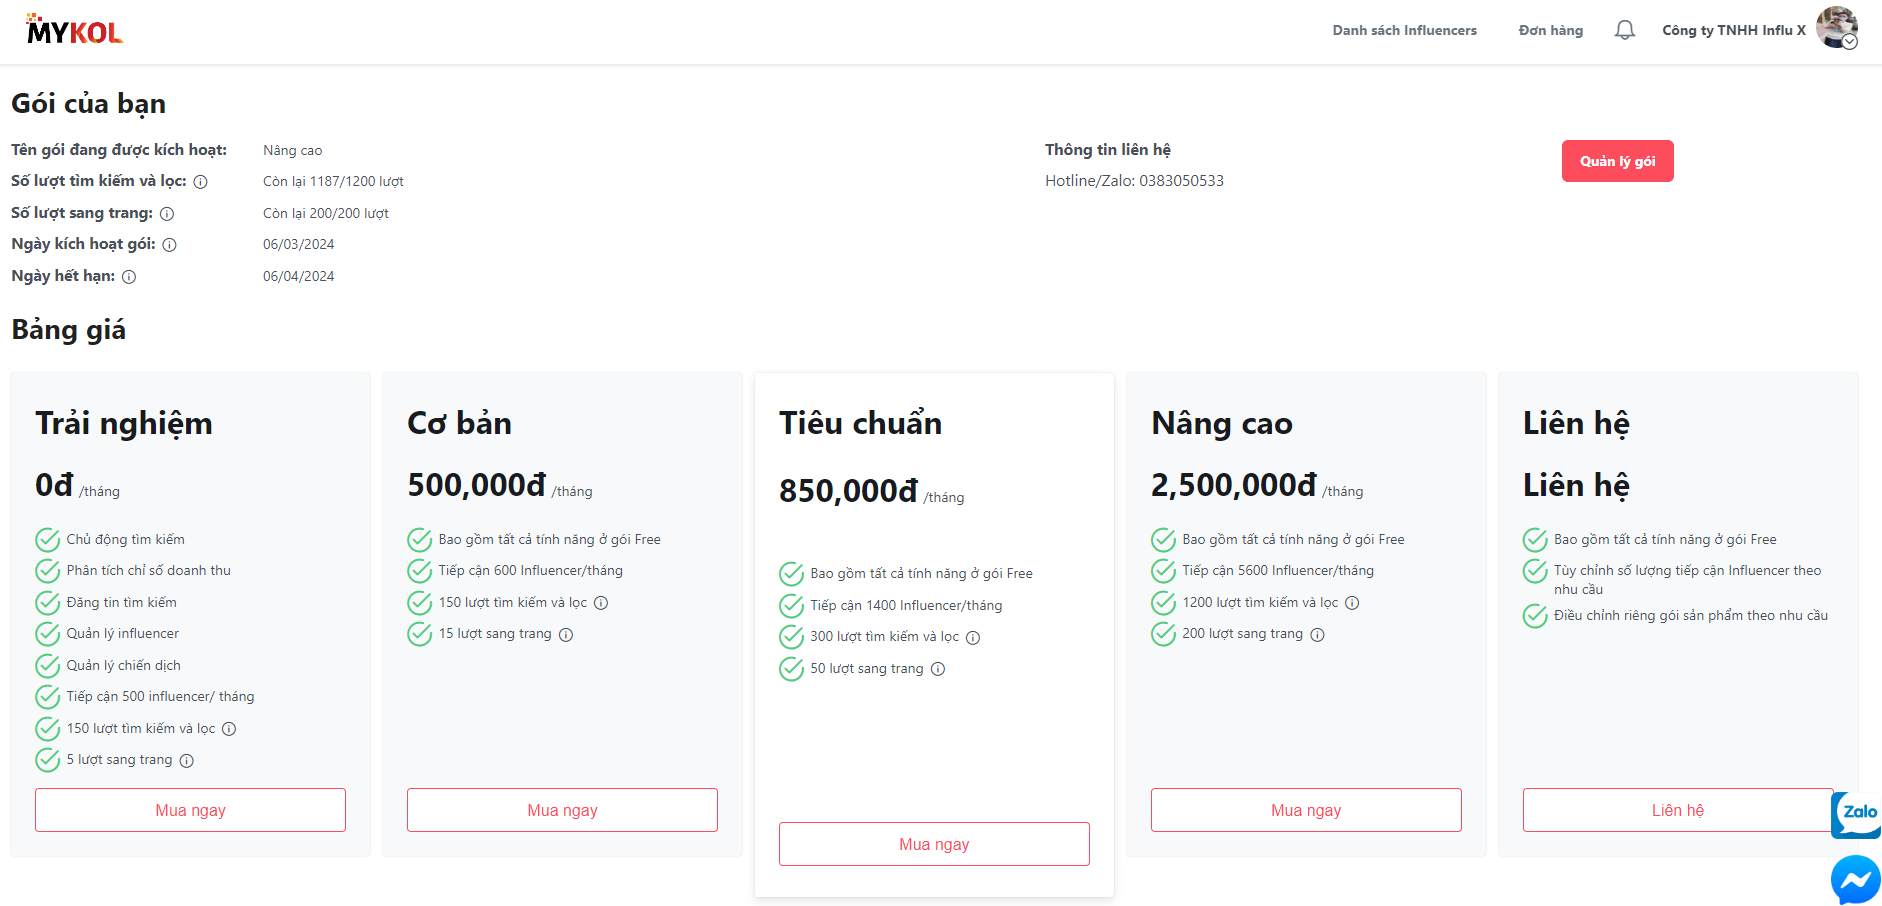Open Messenger chat bubble

pyautogui.click(x=1855, y=880)
